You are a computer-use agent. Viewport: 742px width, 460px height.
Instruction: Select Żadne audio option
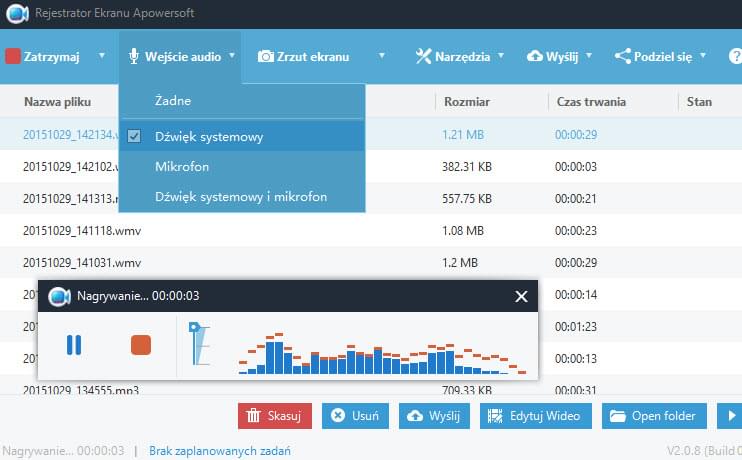point(173,101)
